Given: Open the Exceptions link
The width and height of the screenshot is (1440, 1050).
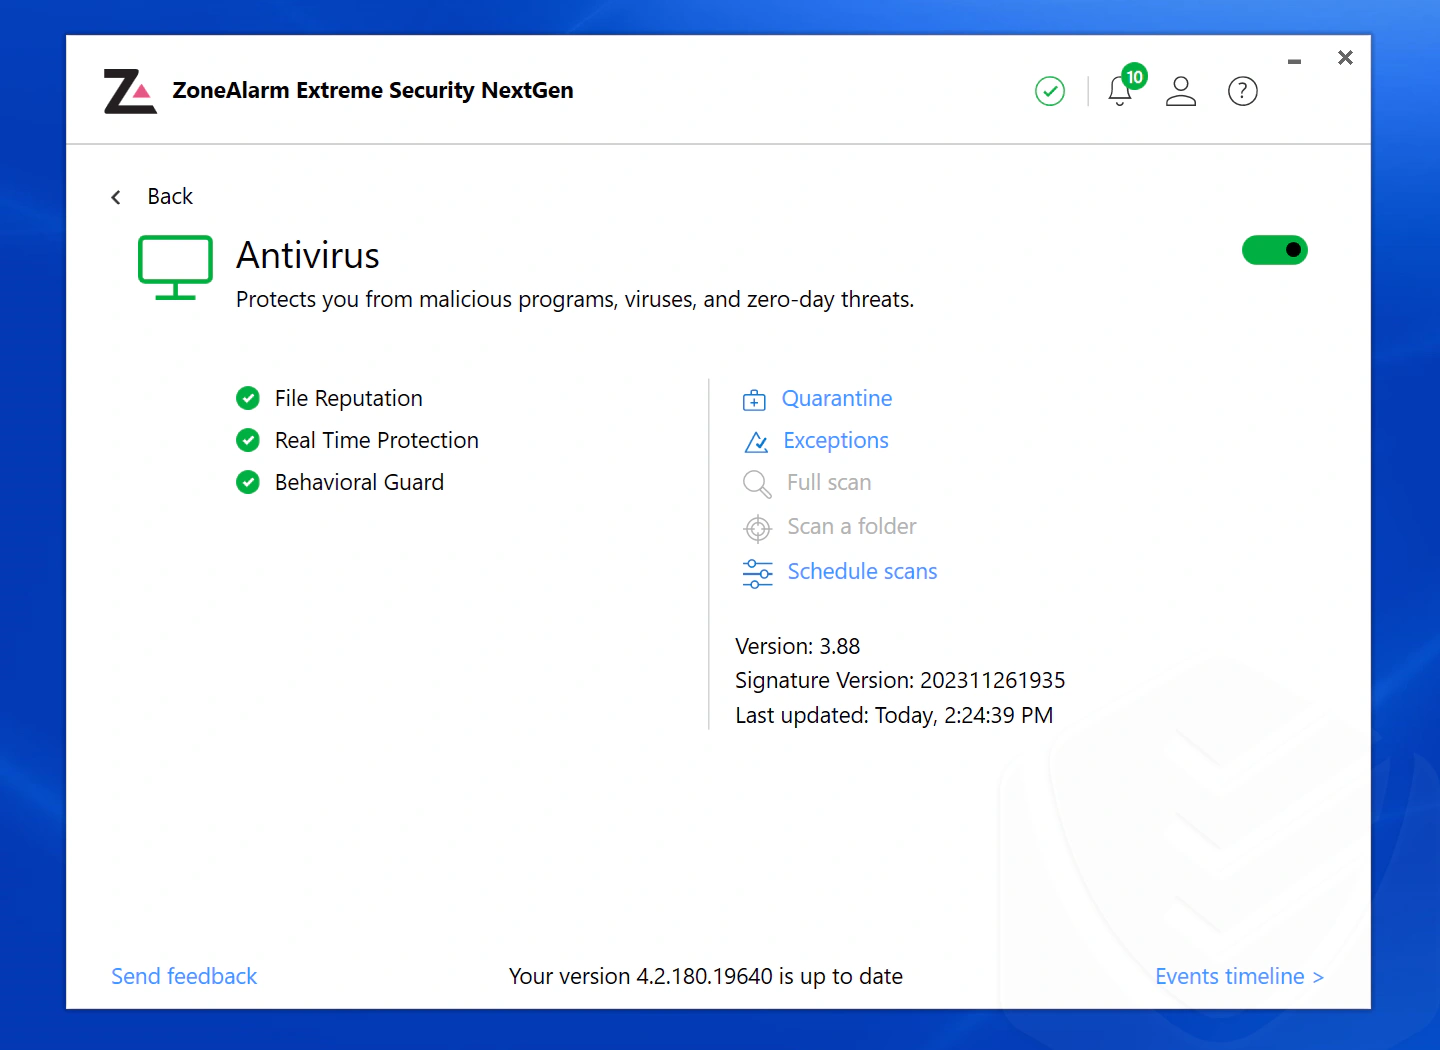Looking at the screenshot, I should (836, 441).
